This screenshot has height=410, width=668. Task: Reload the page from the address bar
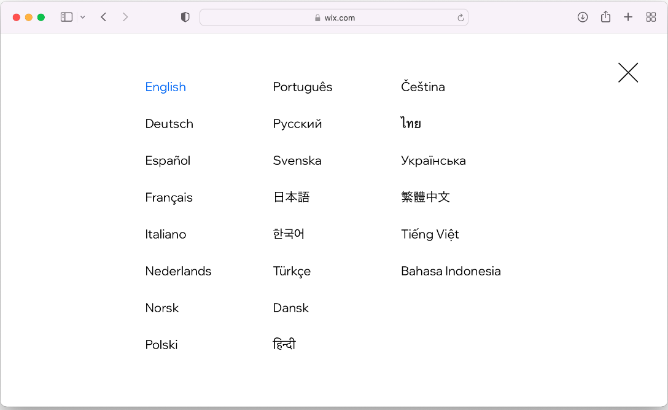(460, 17)
